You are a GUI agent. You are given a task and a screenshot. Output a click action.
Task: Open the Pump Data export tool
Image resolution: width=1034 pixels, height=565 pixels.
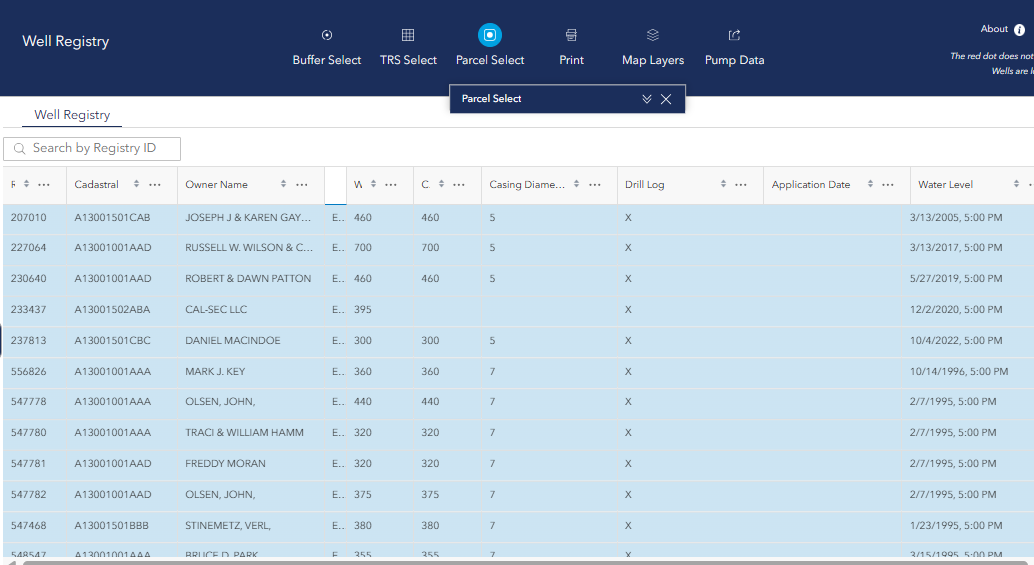(734, 36)
